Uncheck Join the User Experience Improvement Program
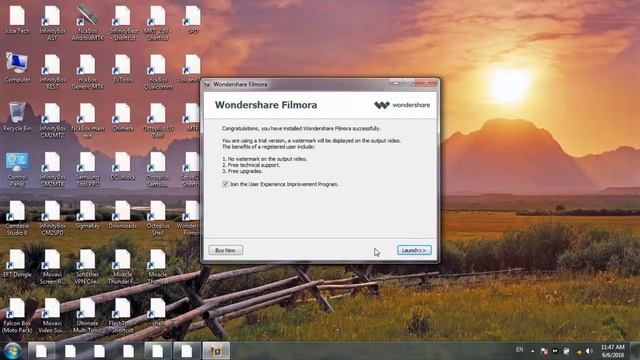This screenshot has height=360, width=640. pos(225,184)
